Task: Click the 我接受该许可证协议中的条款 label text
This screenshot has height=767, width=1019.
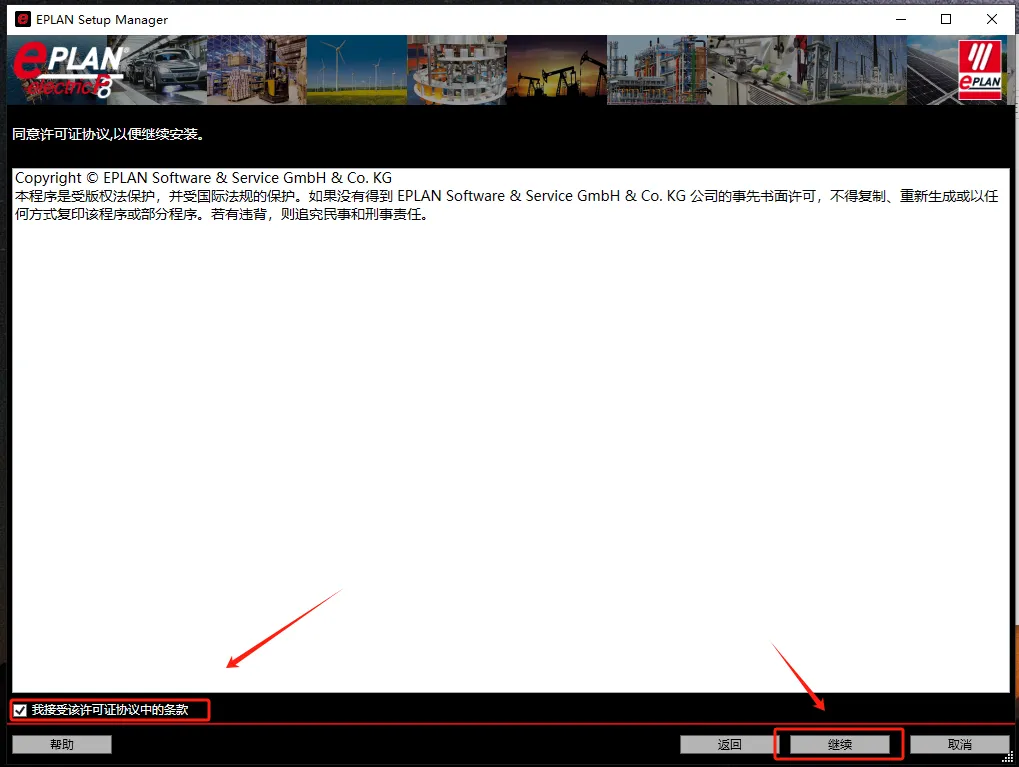Action: [x=110, y=710]
